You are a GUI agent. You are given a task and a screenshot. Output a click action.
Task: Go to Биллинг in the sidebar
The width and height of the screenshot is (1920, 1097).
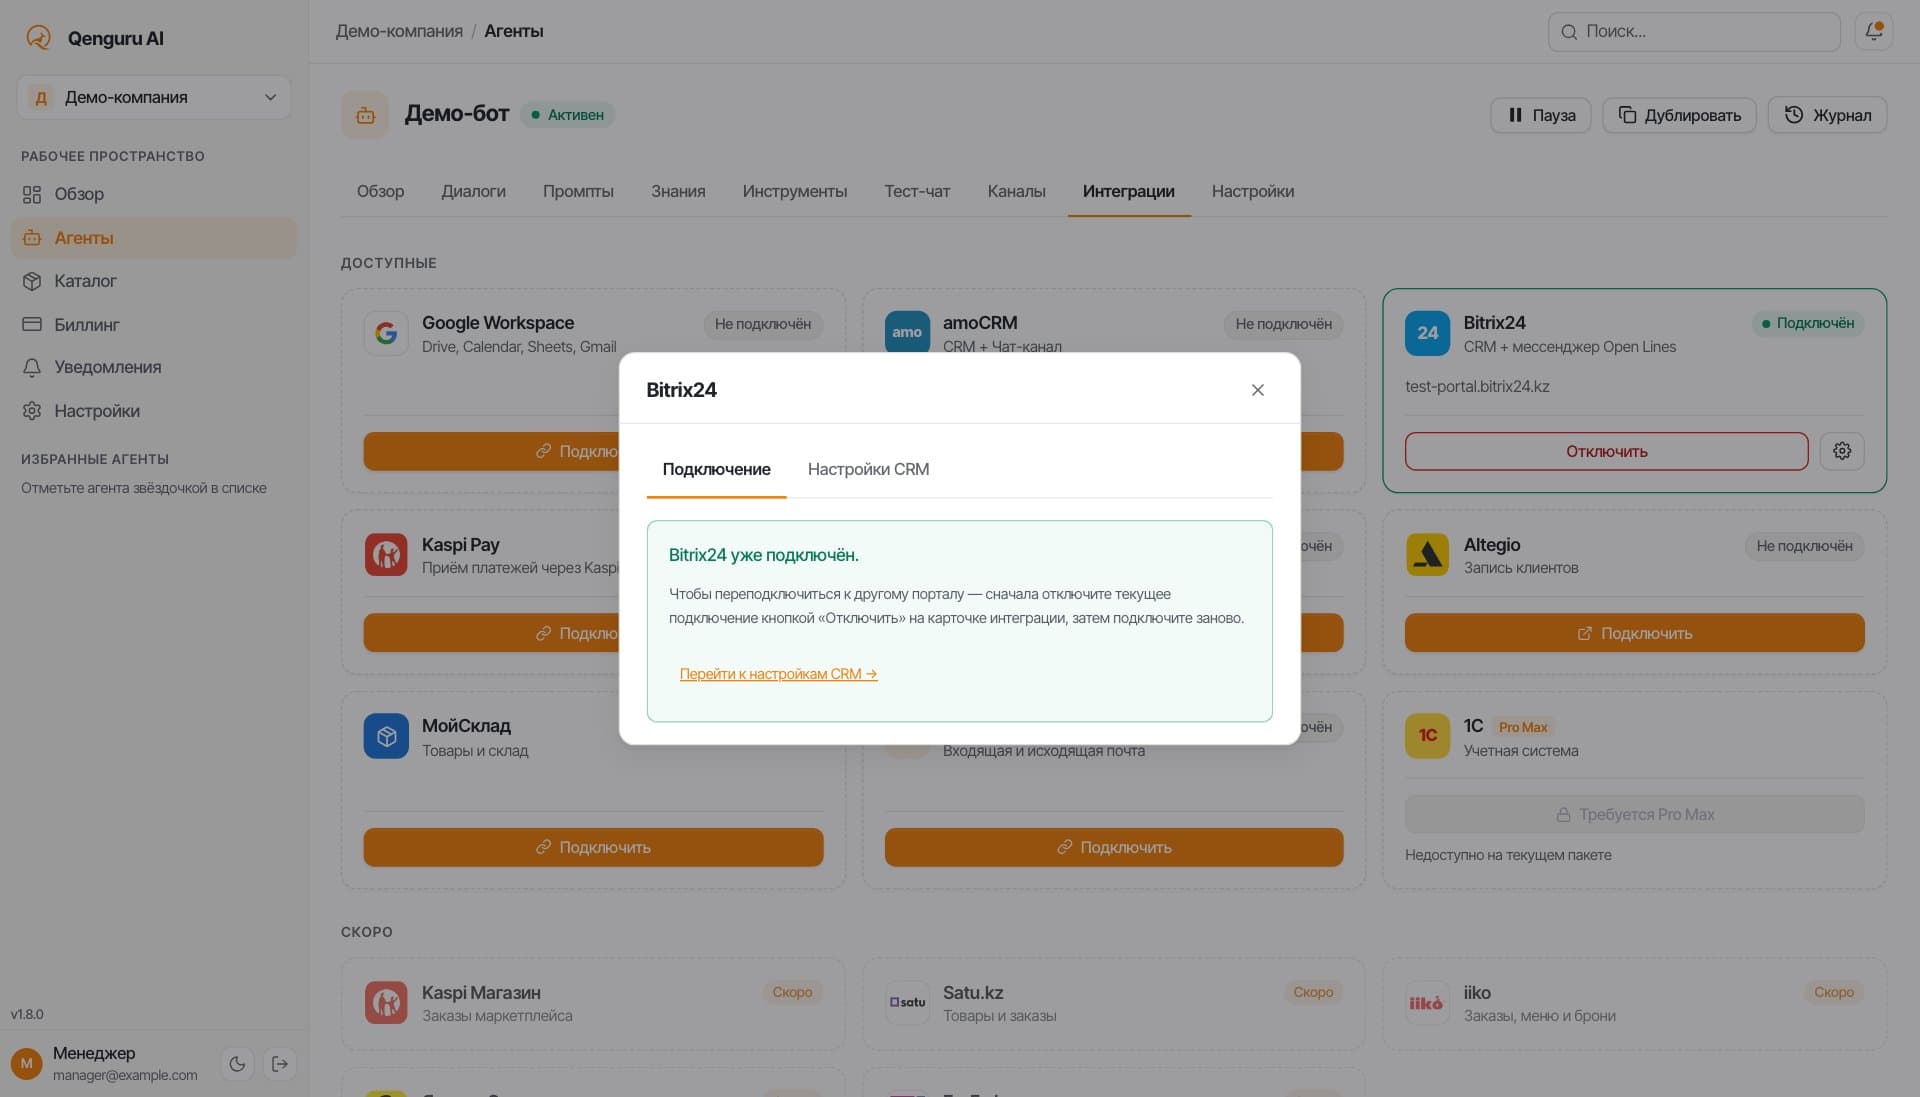(x=154, y=325)
